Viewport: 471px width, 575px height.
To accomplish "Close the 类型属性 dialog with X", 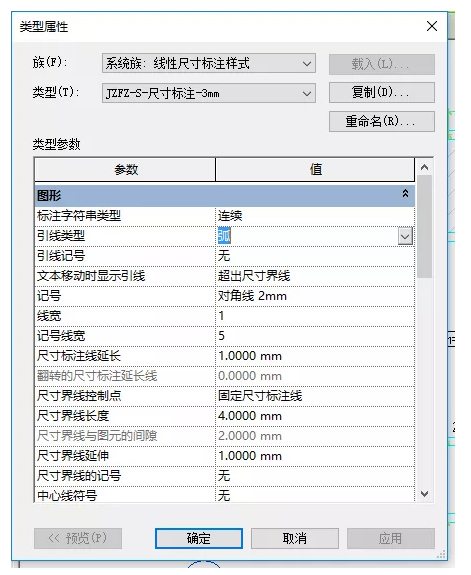I will tap(432, 26).
